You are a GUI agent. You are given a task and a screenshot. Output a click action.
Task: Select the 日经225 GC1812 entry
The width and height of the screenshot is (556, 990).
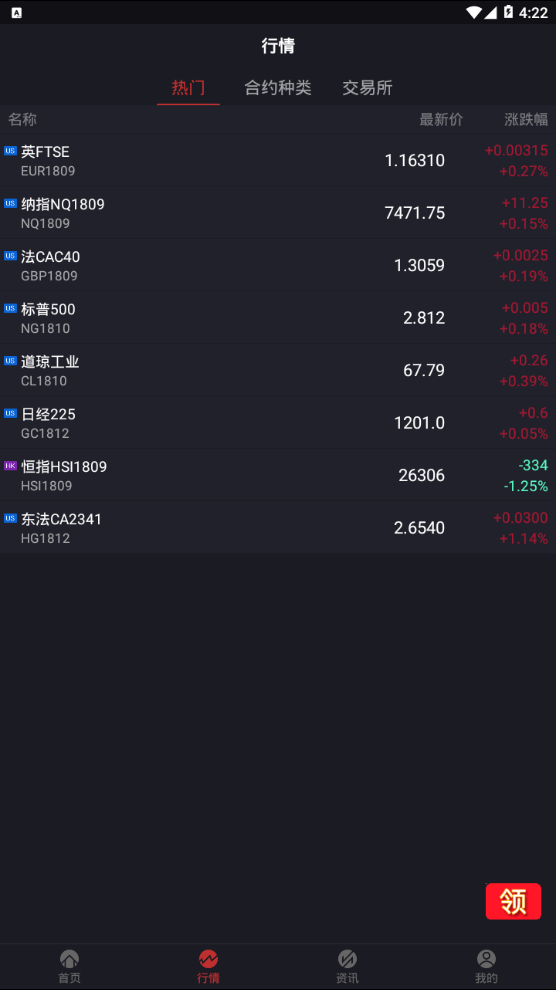point(278,422)
